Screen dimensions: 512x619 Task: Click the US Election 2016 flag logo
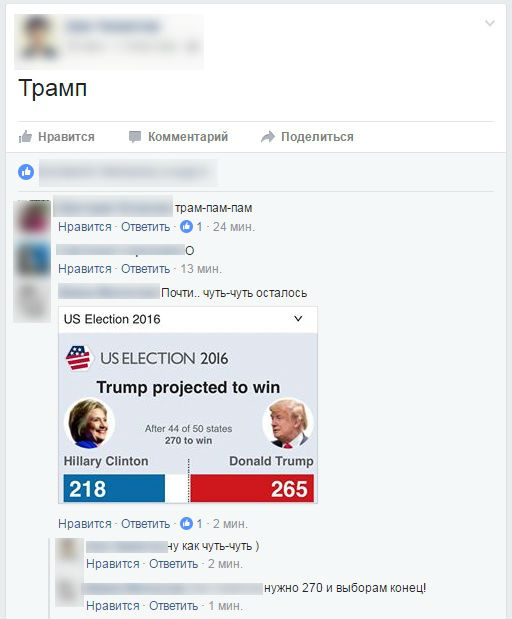pyautogui.click(x=78, y=358)
